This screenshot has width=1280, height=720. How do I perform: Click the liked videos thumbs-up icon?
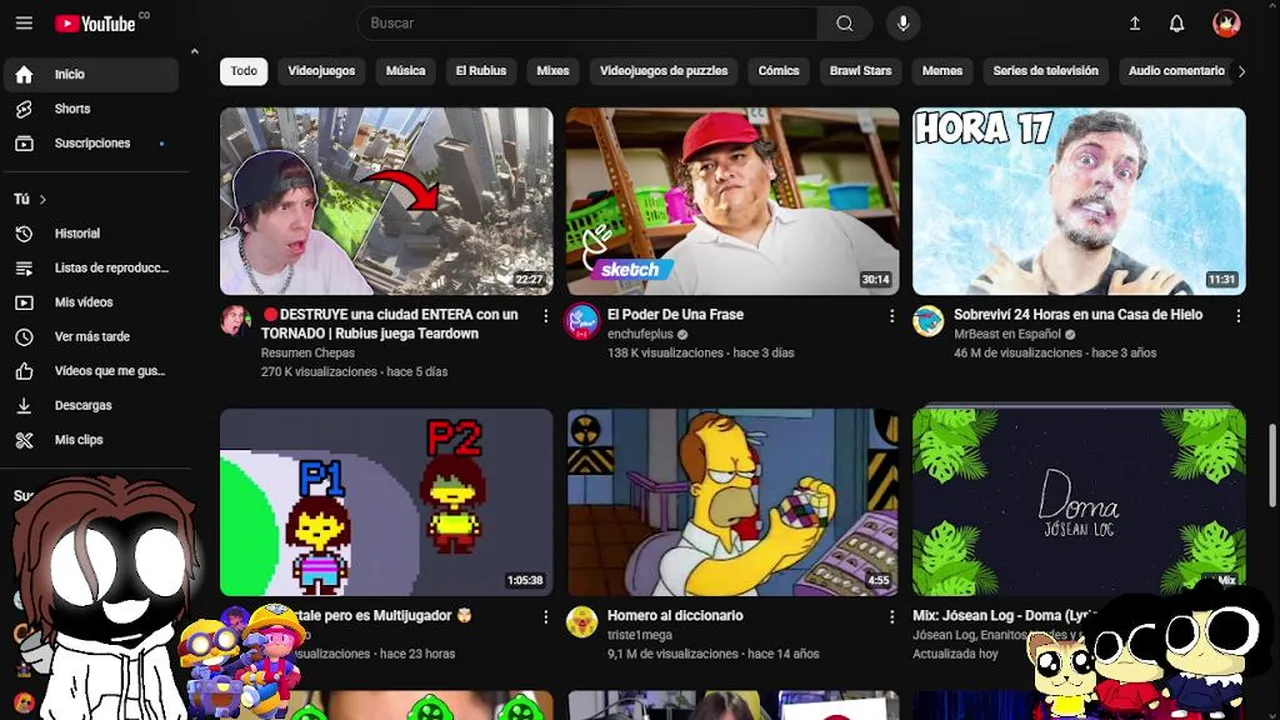click(x=24, y=371)
